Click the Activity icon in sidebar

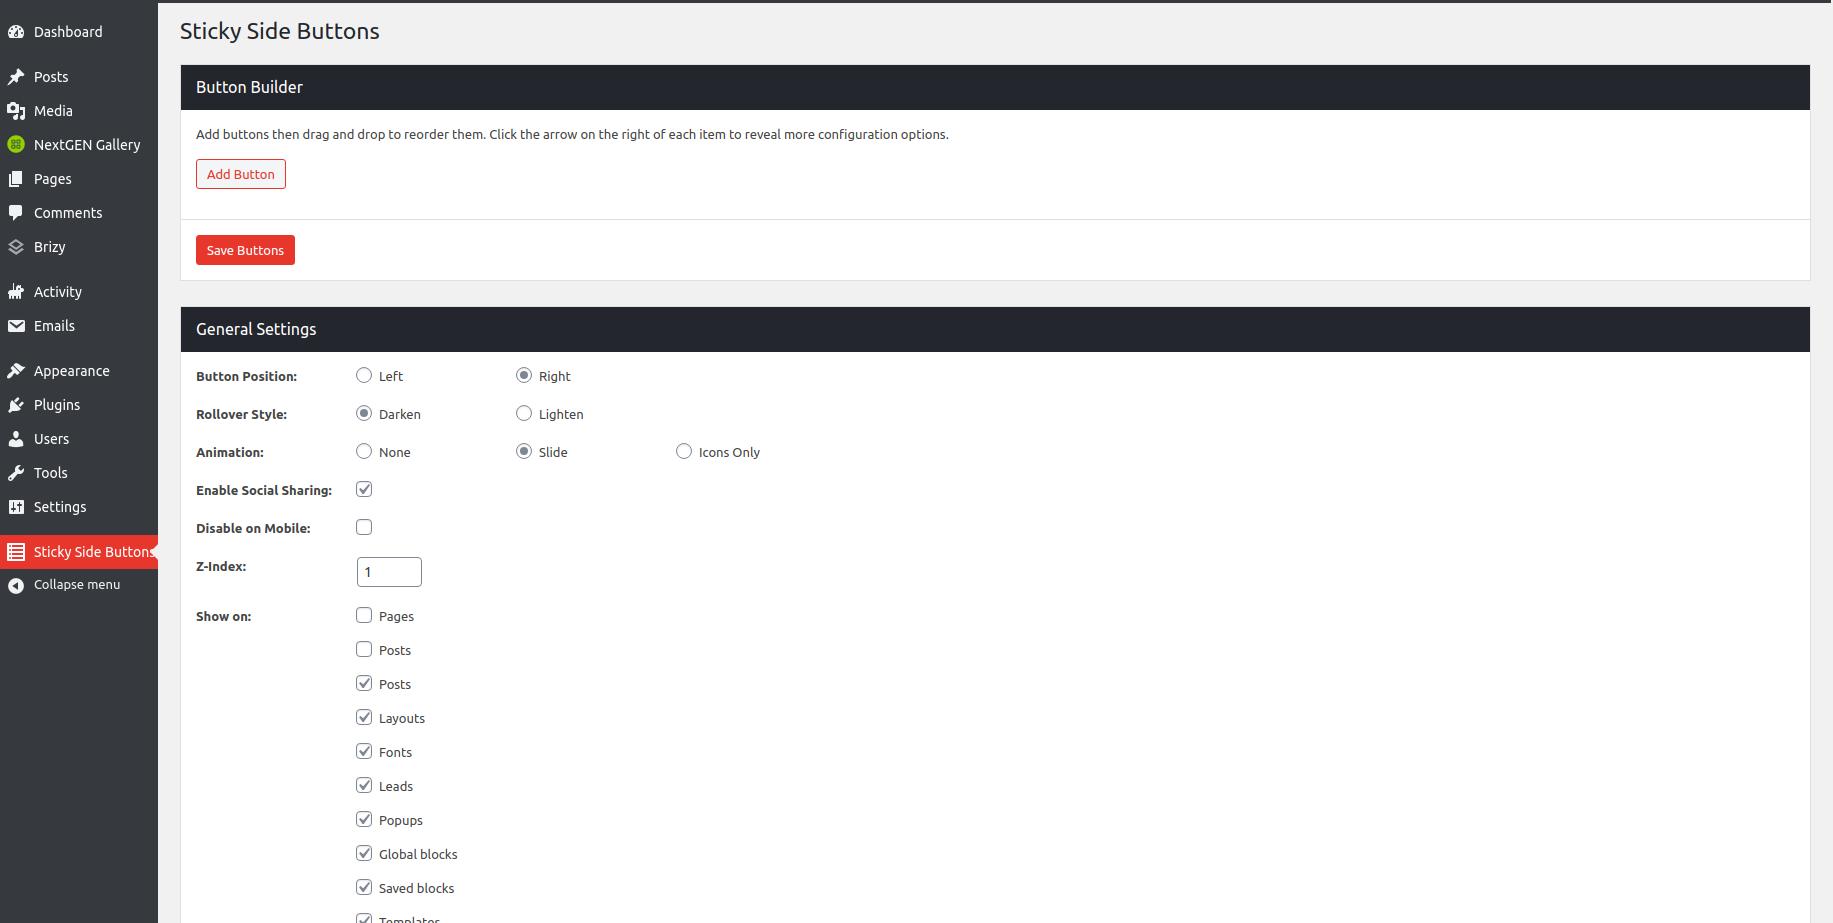pyautogui.click(x=16, y=292)
